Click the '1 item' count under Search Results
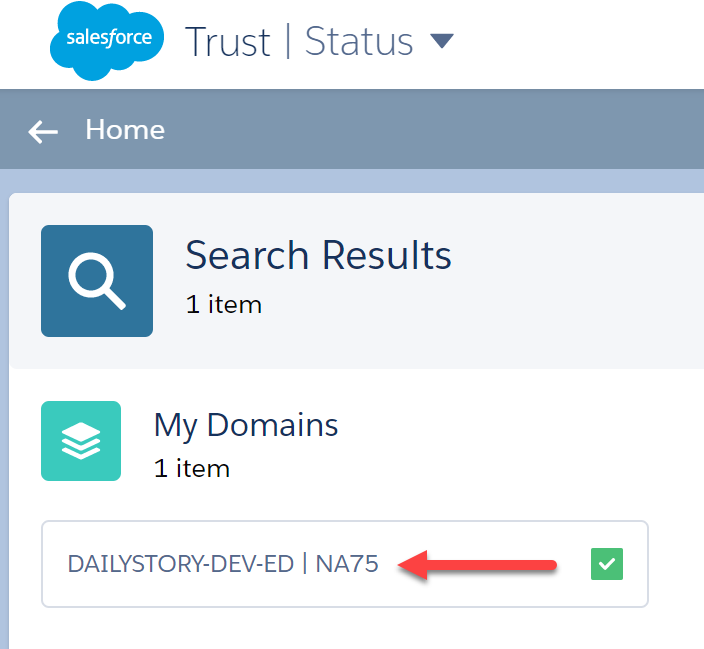Image resolution: width=704 pixels, height=649 pixels. coord(224,305)
